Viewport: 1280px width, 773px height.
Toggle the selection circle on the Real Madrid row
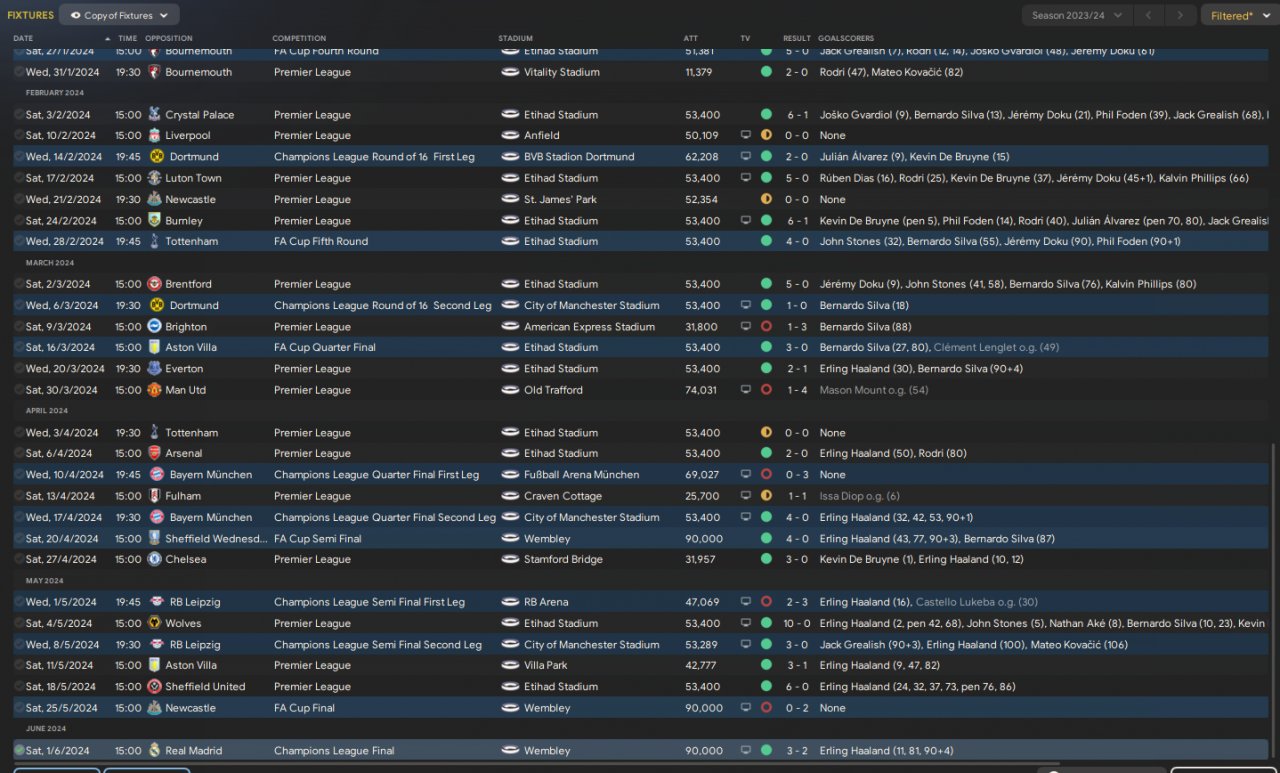pos(19,751)
